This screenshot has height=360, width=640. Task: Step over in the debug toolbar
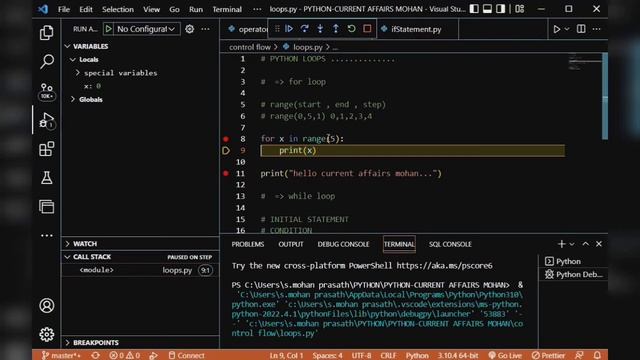click(304, 29)
